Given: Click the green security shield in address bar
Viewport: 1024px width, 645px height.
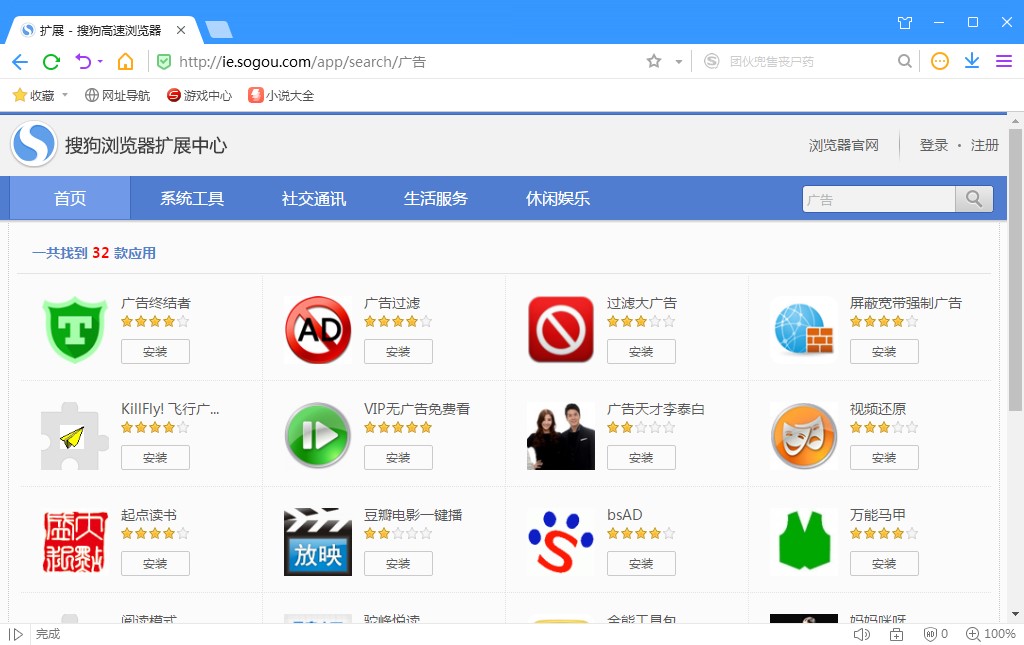Looking at the screenshot, I should [x=164, y=61].
